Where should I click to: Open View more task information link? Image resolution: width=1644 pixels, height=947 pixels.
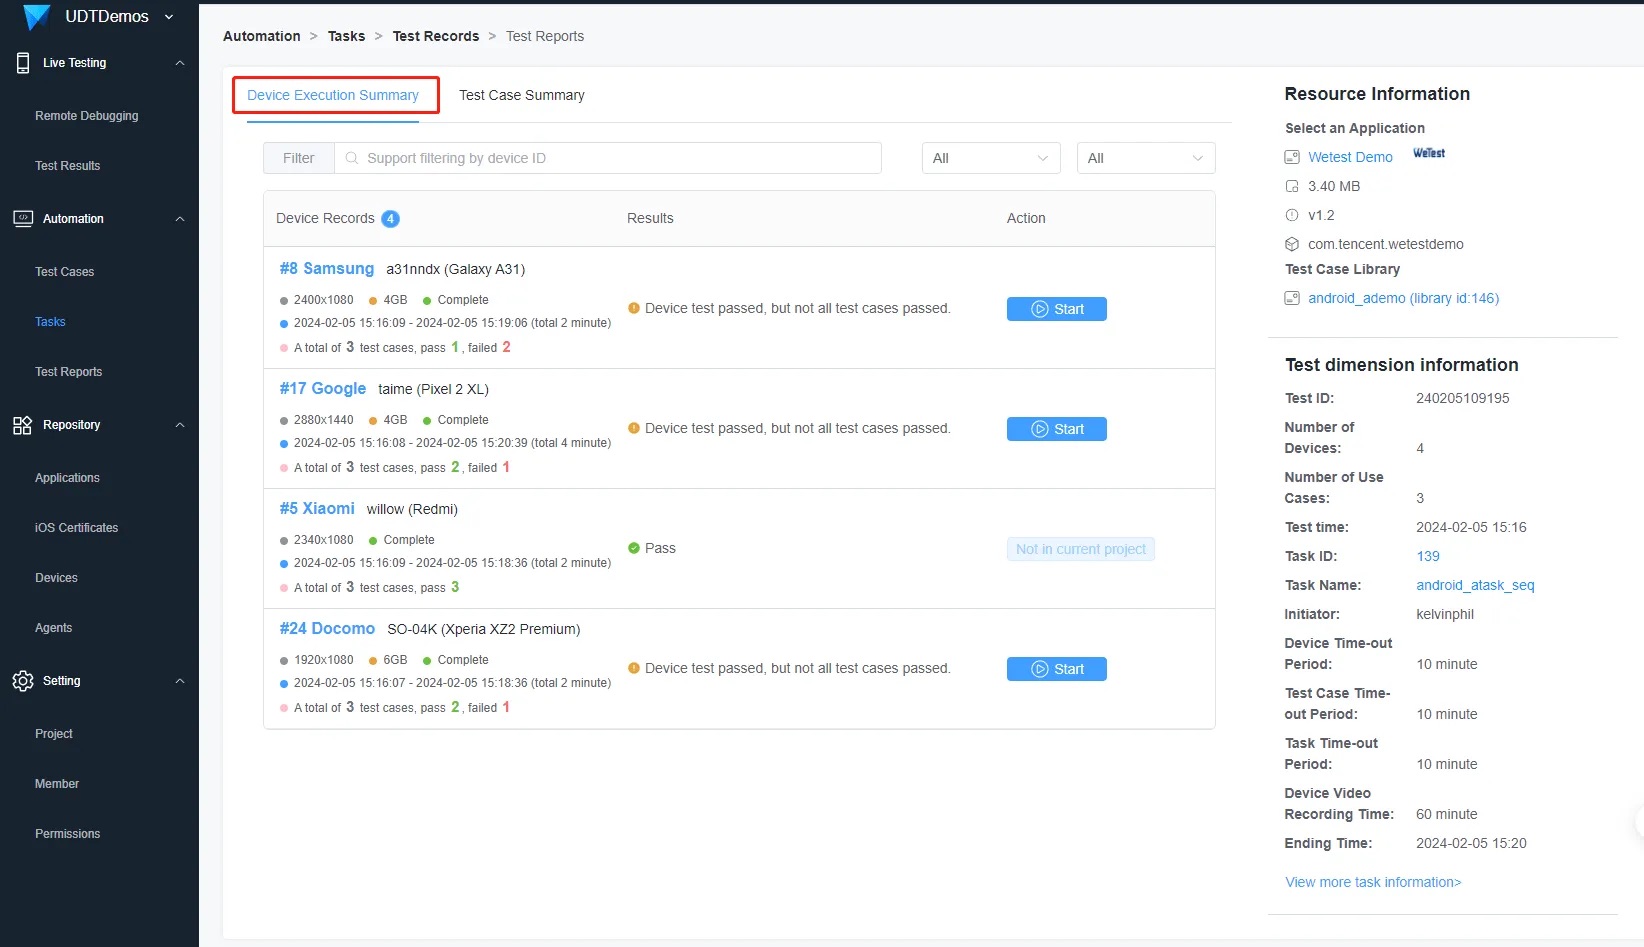(1373, 882)
